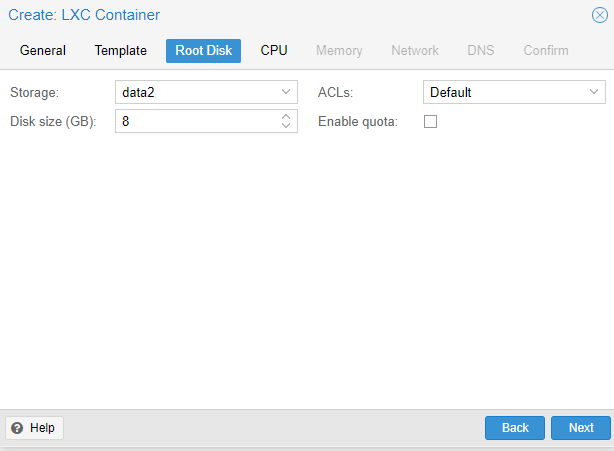Click the ACLs field showing Default
The height and width of the screenshot is (451, 614).
514,92
